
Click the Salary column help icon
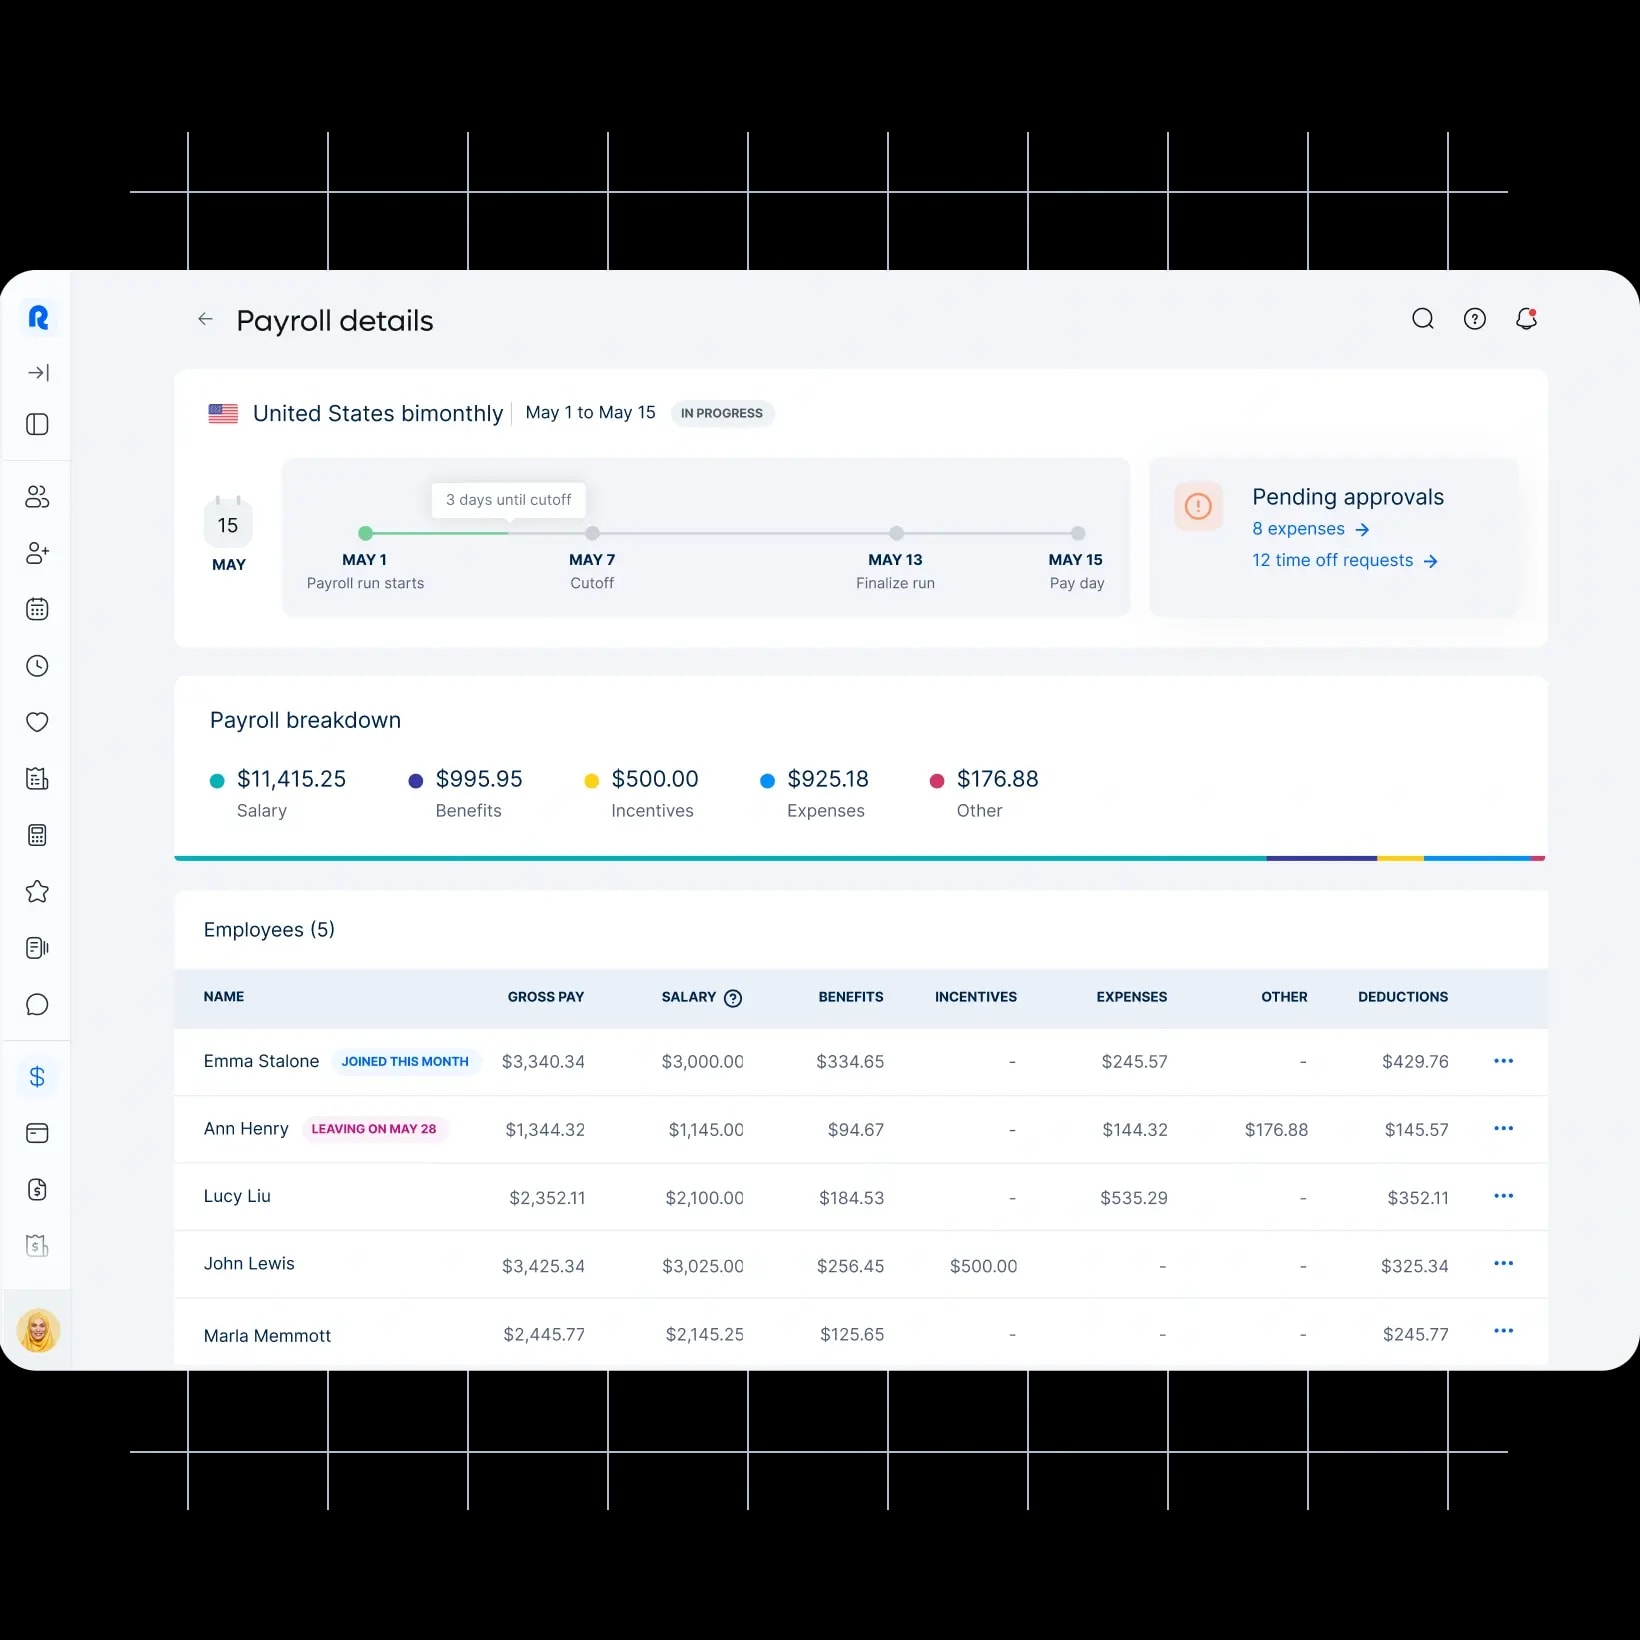(x=733, y=998)
